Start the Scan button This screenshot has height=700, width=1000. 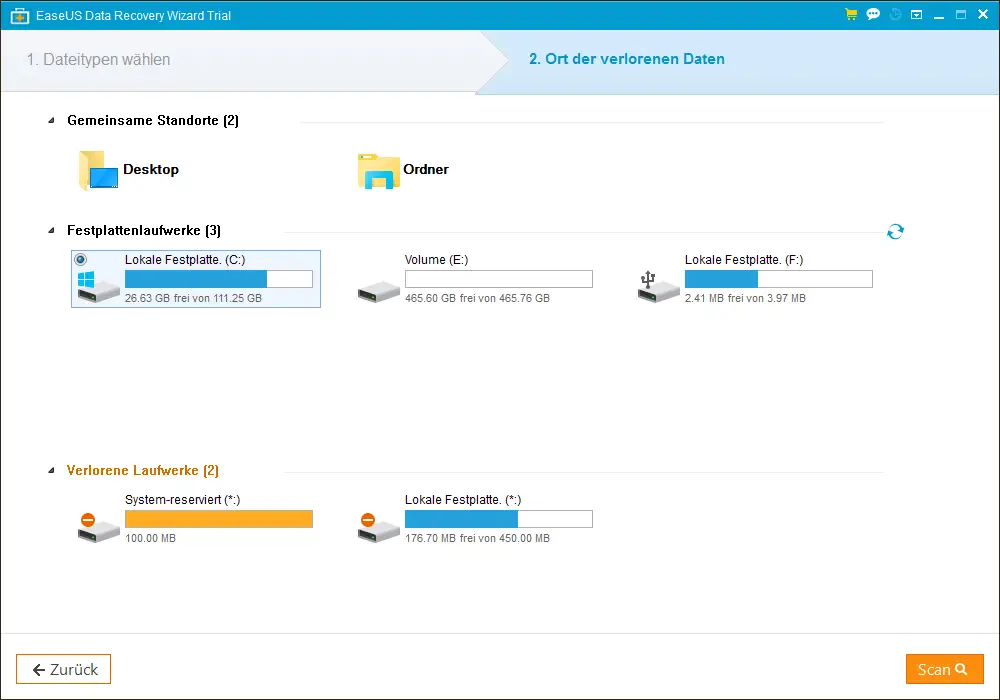coord(945,669)
